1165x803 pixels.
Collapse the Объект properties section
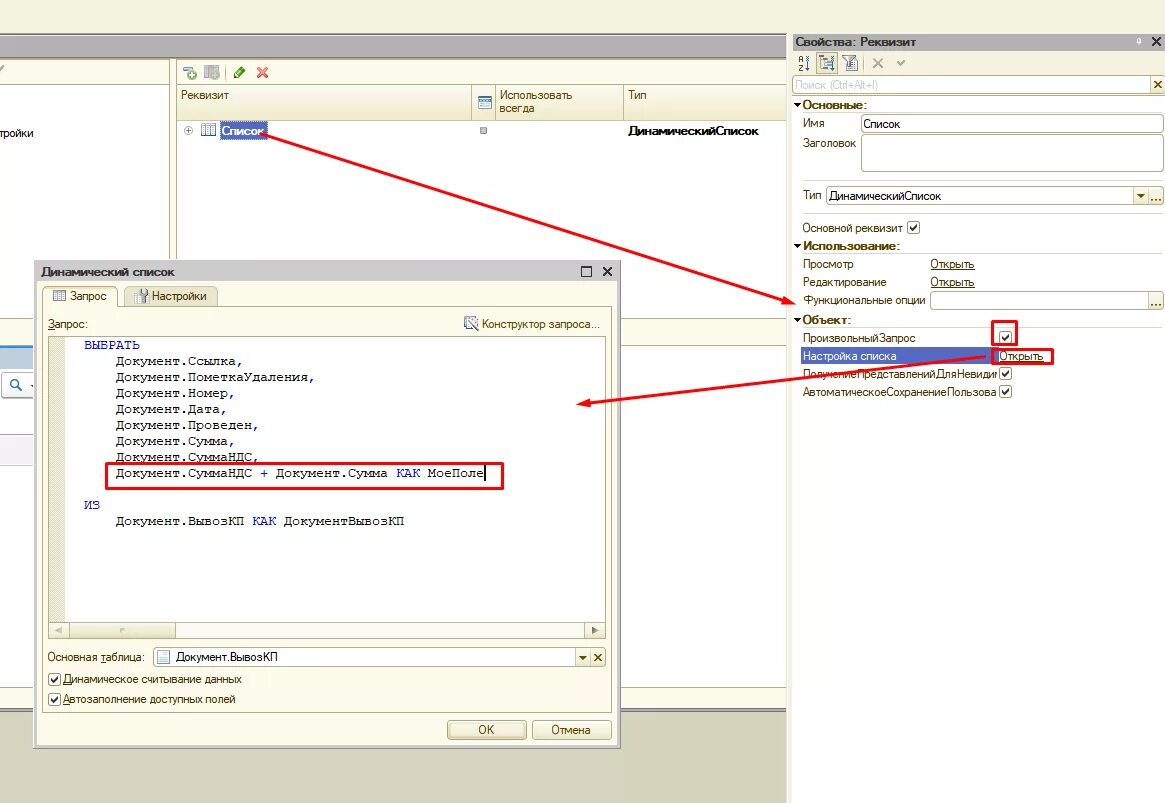[x=798, y=320]
